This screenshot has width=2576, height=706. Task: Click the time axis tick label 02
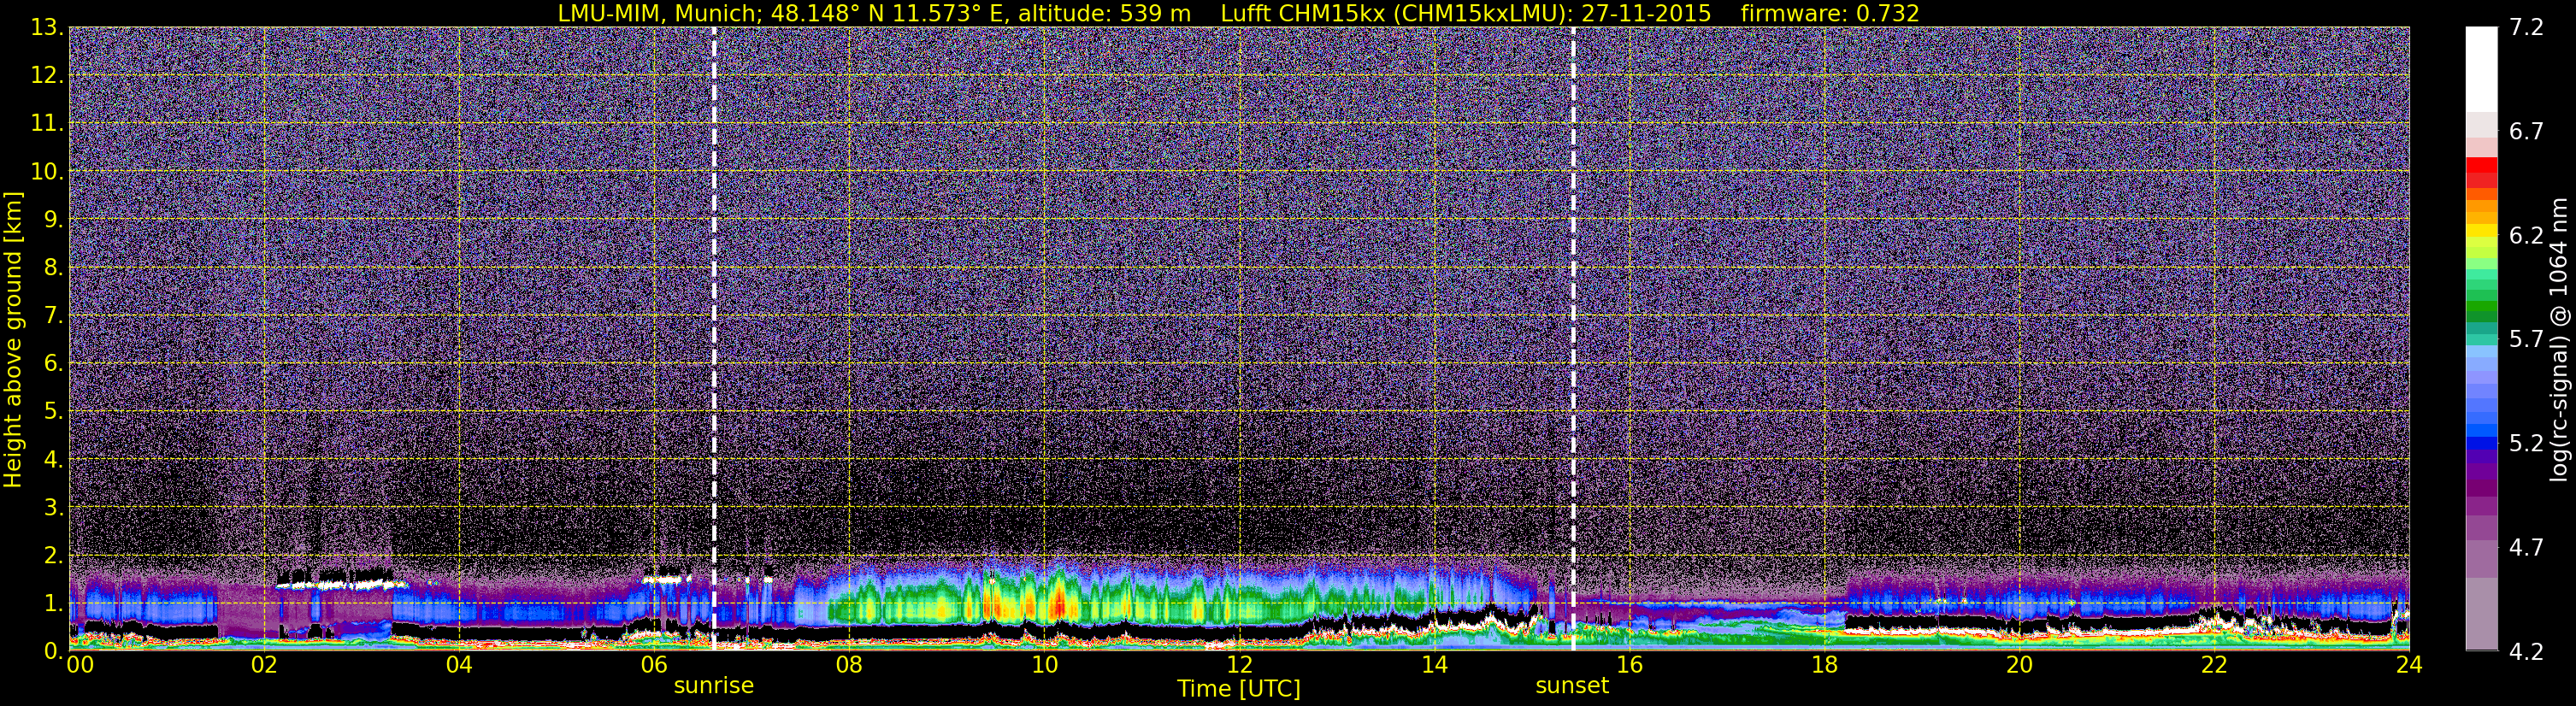point(264,665)
